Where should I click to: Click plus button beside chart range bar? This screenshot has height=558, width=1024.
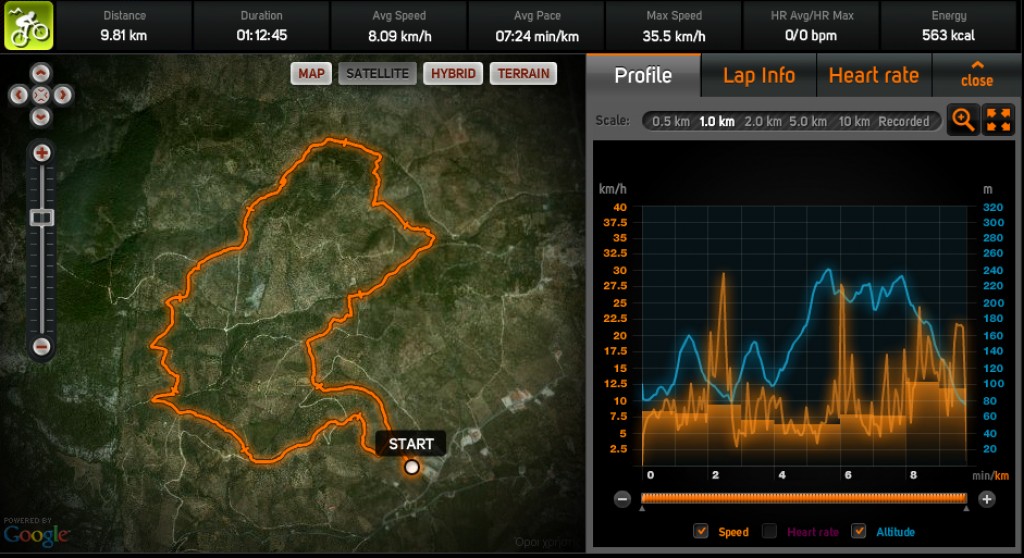(987, 499)
